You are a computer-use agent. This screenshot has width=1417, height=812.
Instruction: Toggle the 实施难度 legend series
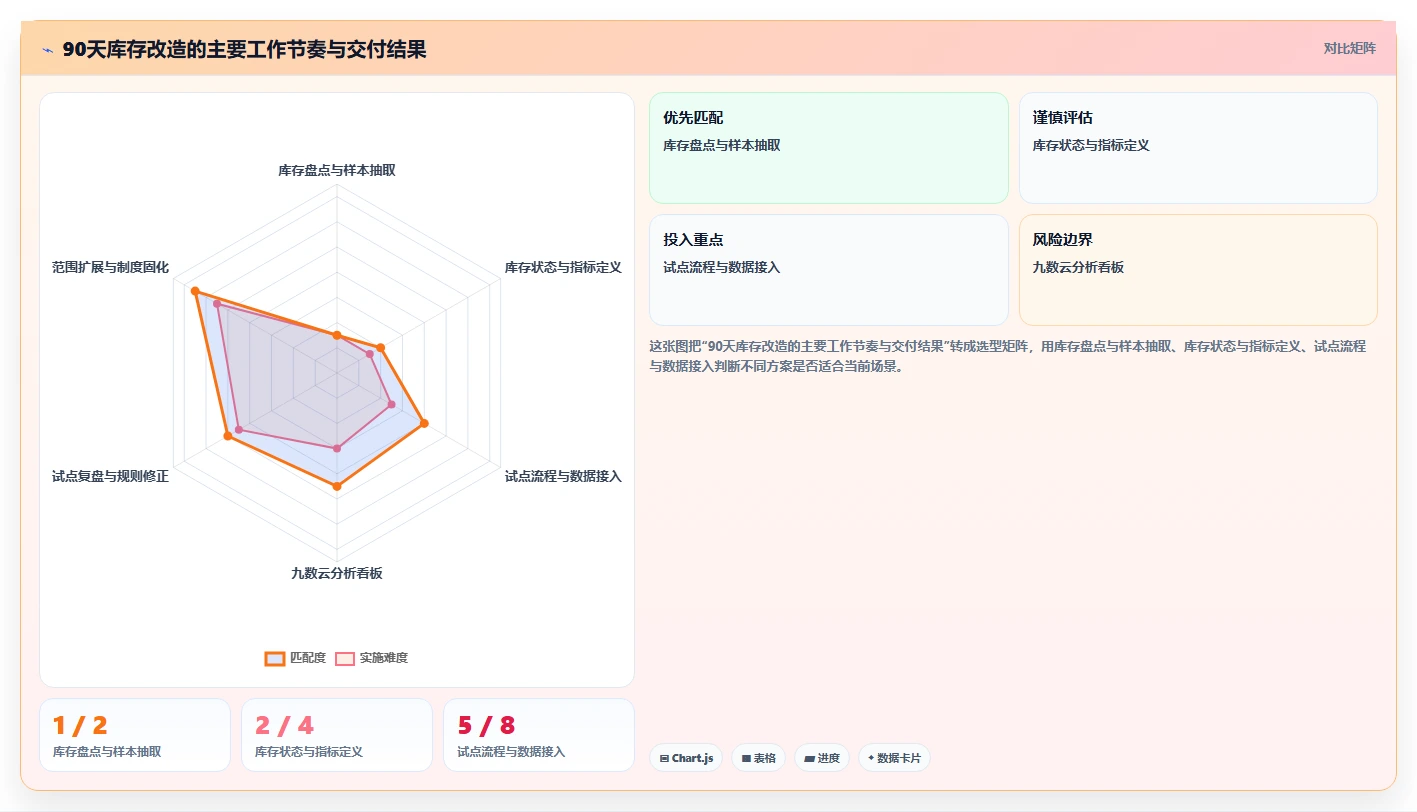[372, 658]
